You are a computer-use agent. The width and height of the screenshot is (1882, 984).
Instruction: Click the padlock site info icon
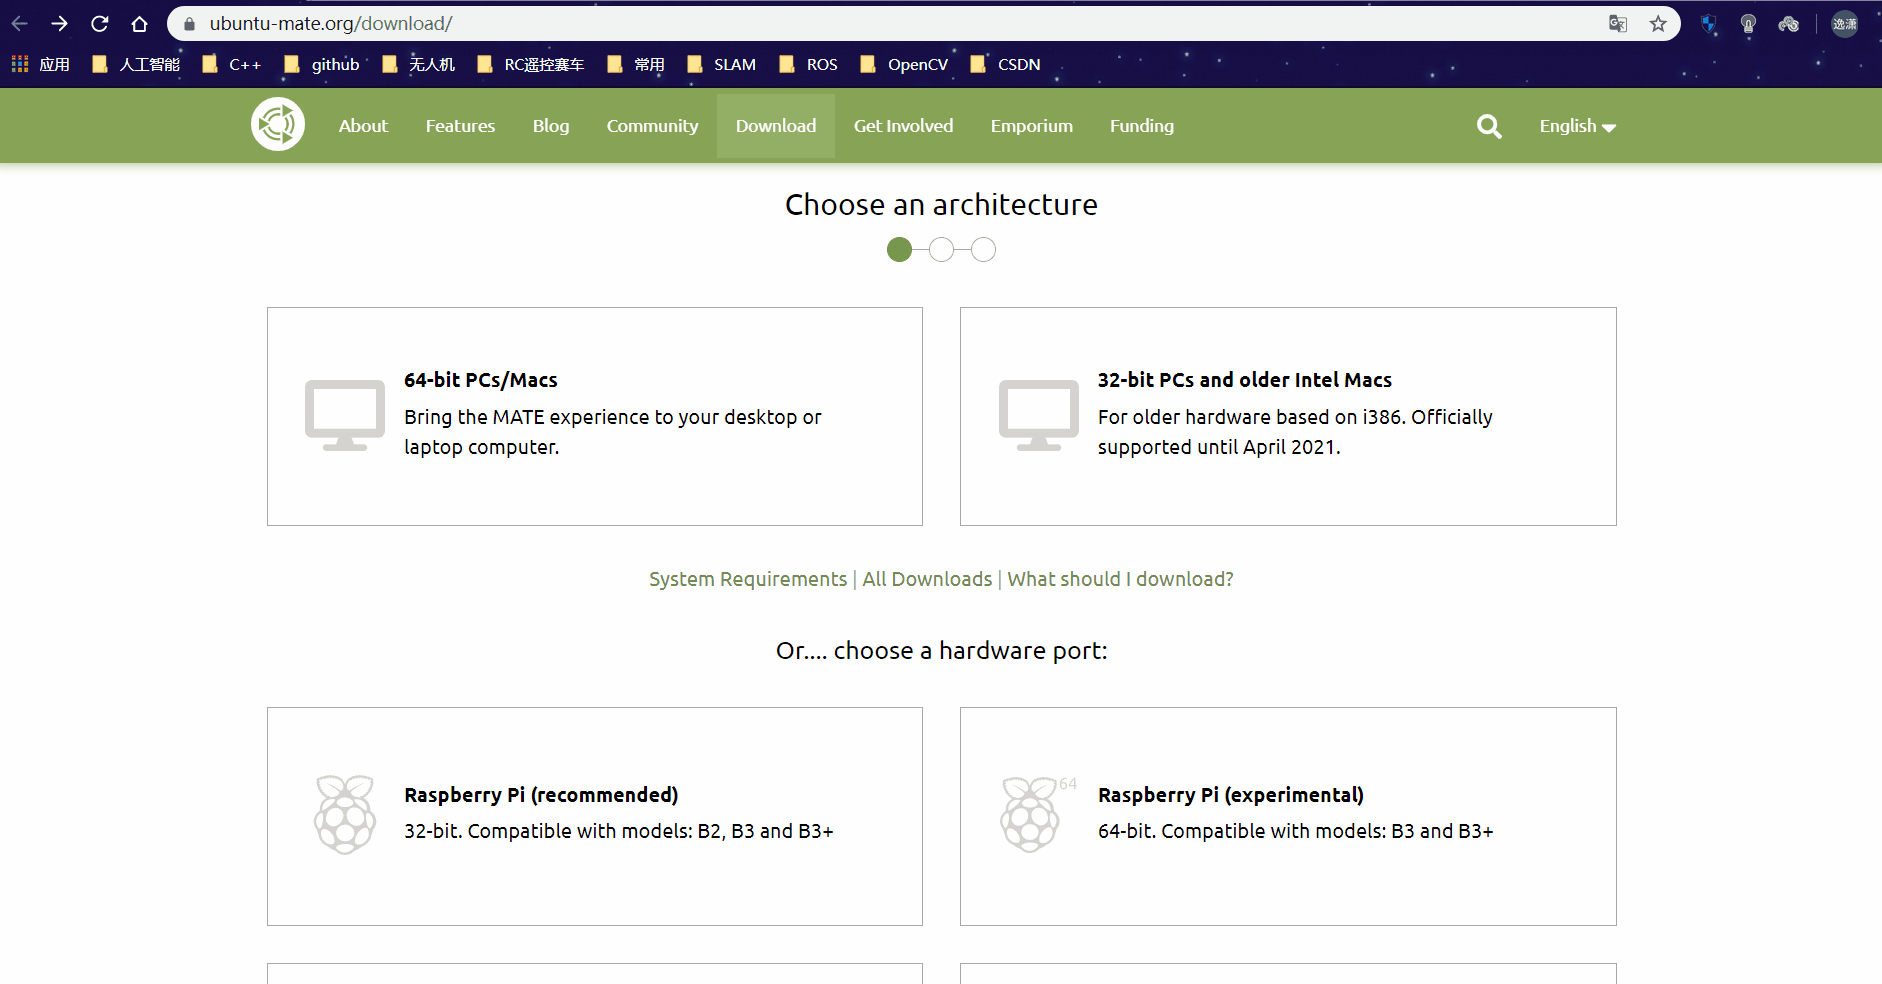click(x=189, y=23)
